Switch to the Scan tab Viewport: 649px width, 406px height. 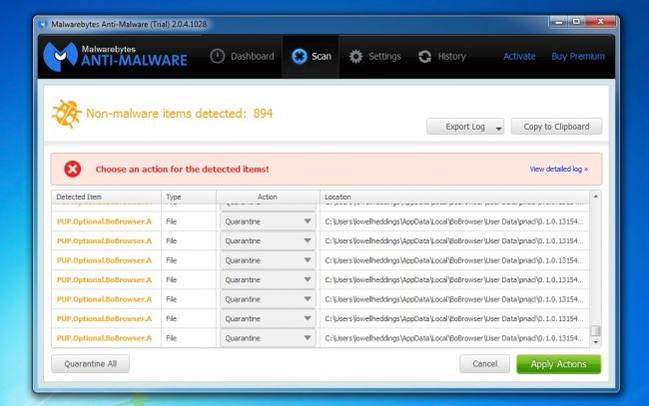311,56
